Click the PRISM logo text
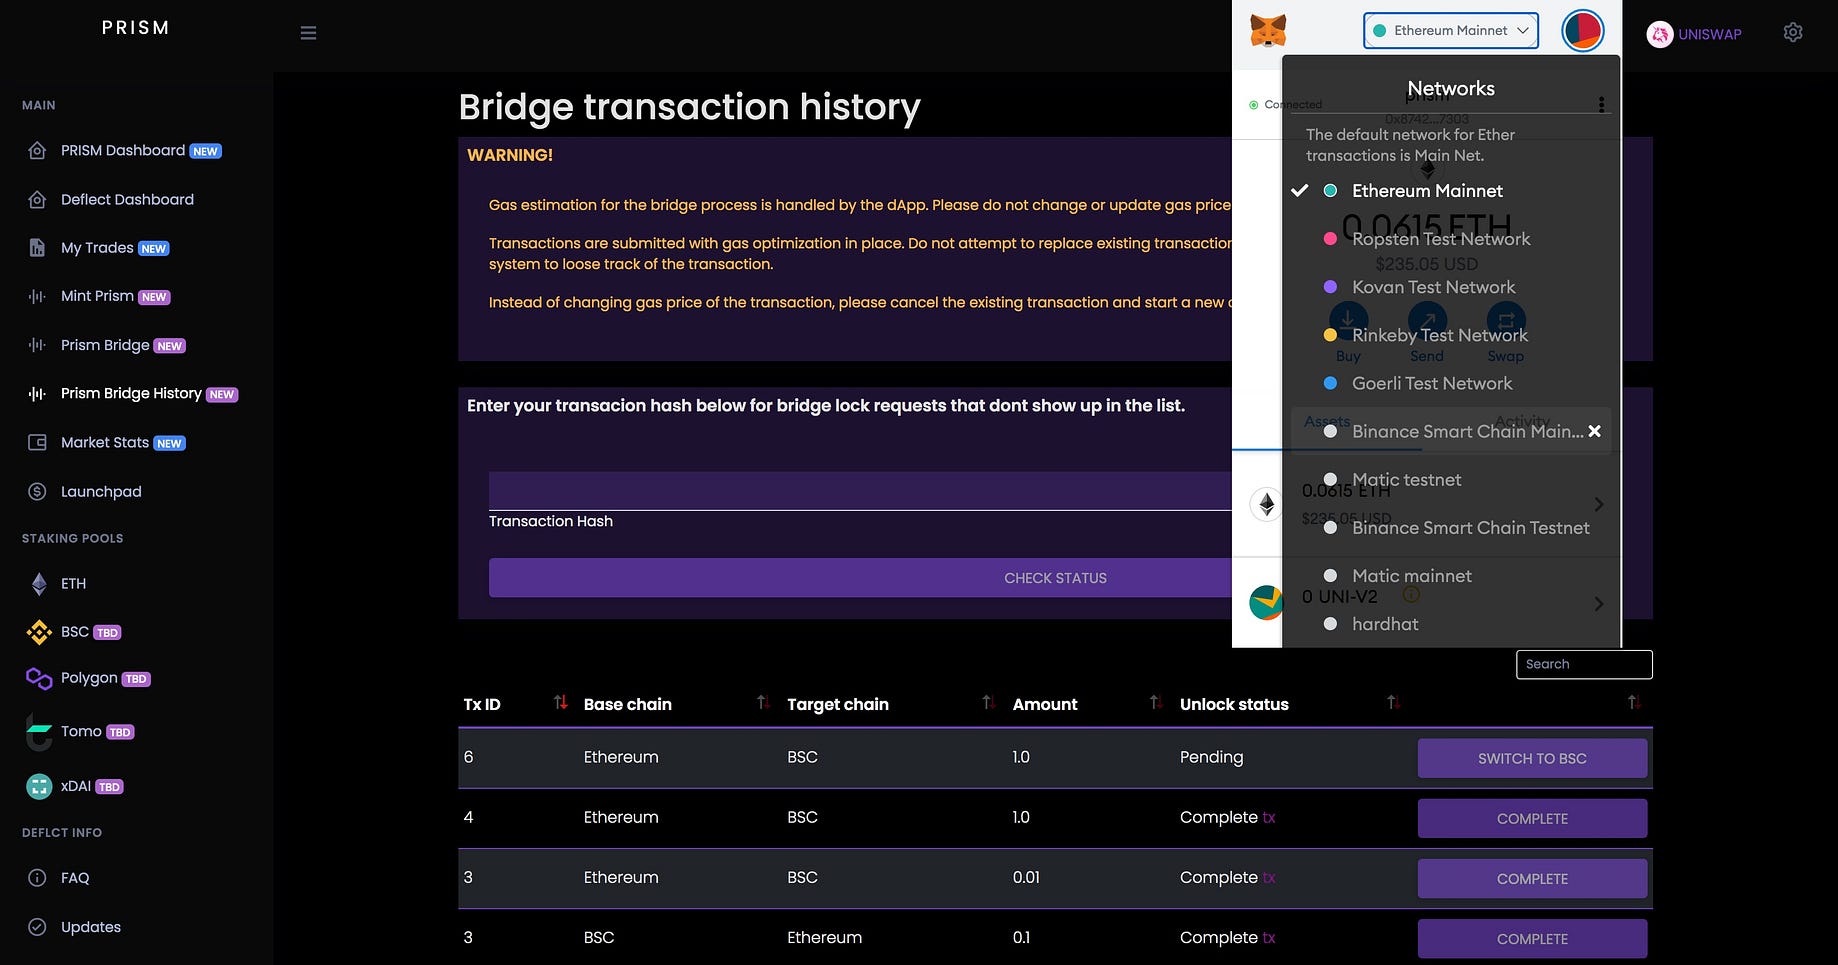 tap(135, 28)
